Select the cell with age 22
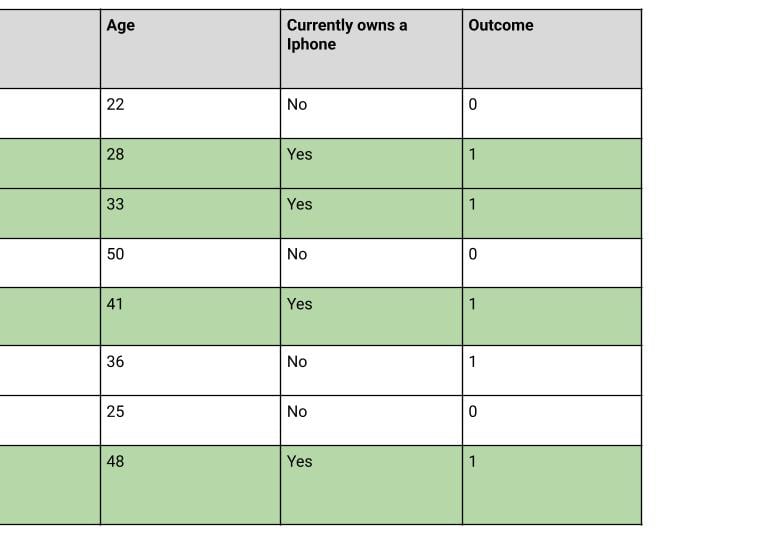 coord(115,104)
